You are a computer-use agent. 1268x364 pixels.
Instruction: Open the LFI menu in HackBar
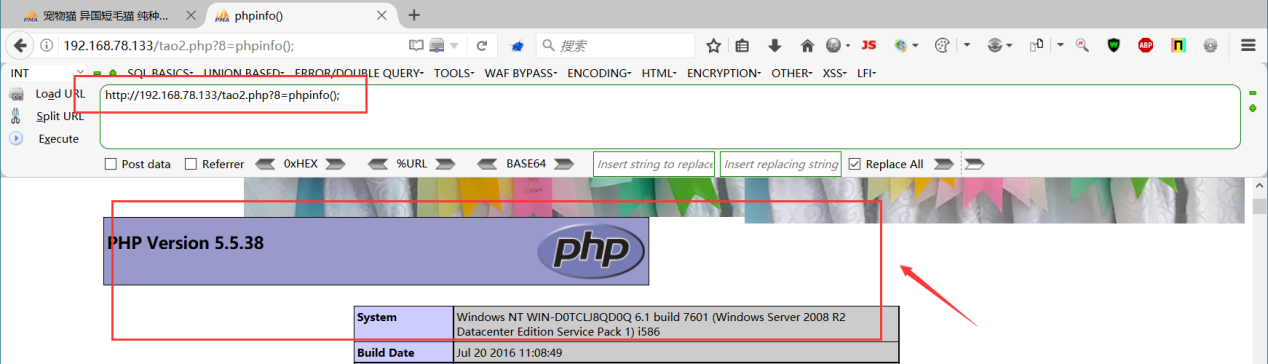(x=867, y=73)
